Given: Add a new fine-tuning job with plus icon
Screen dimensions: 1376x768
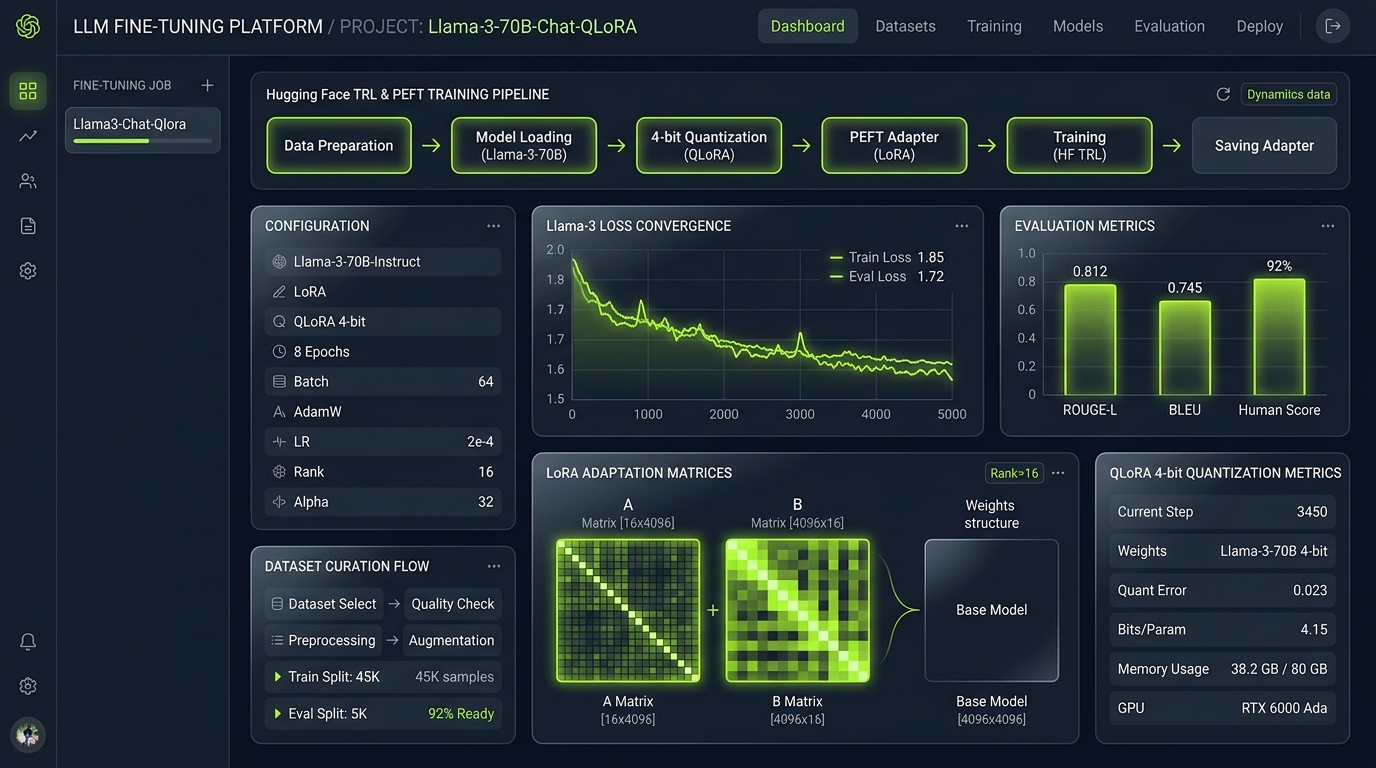Looking at the screenshot, I should tap(207, 85).
